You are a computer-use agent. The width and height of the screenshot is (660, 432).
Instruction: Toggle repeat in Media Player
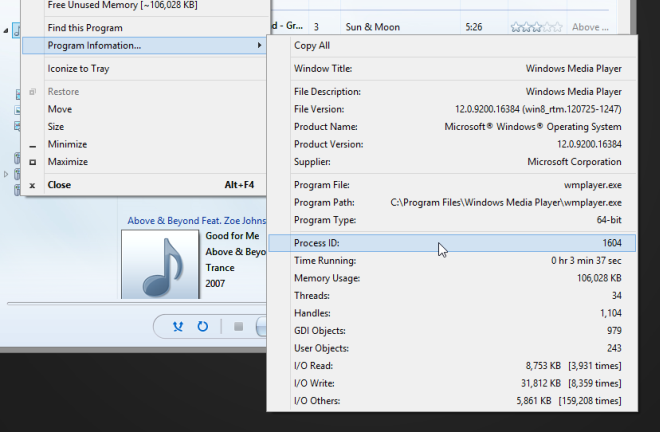[x=202, y=326]
